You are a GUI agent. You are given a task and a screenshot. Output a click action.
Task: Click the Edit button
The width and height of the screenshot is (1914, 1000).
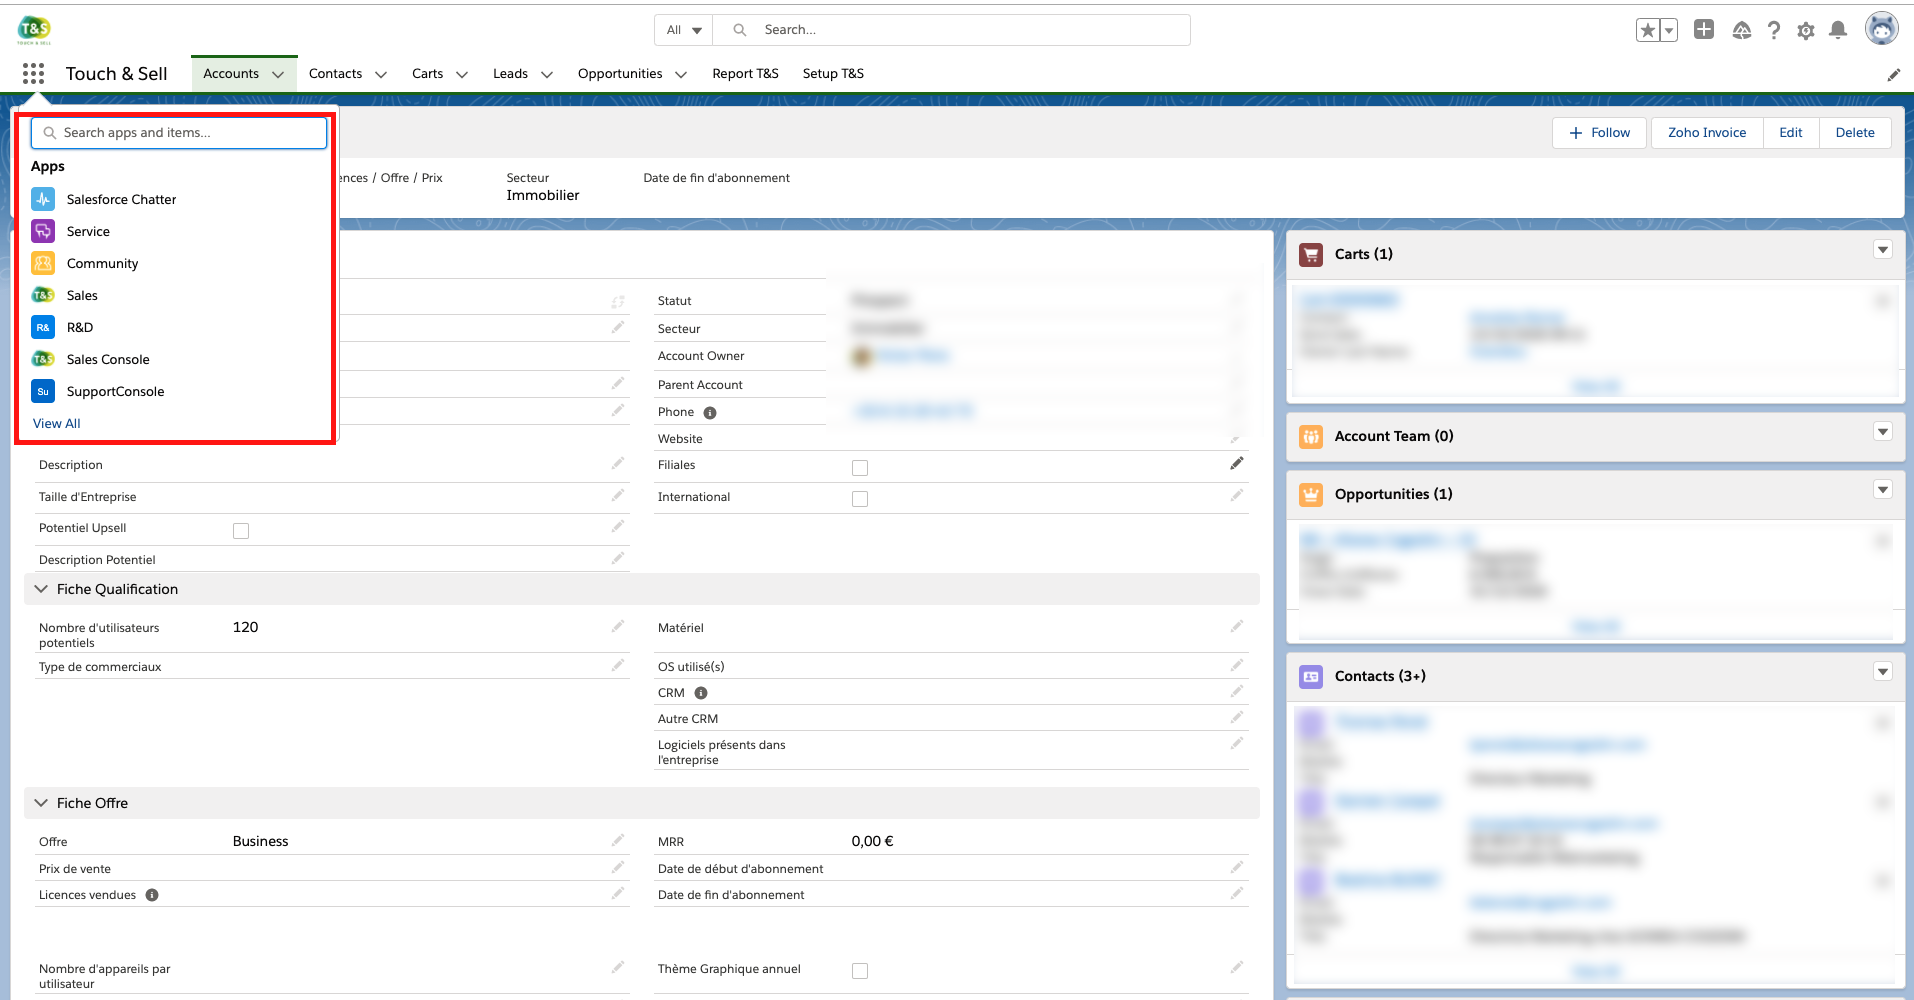1791,133
